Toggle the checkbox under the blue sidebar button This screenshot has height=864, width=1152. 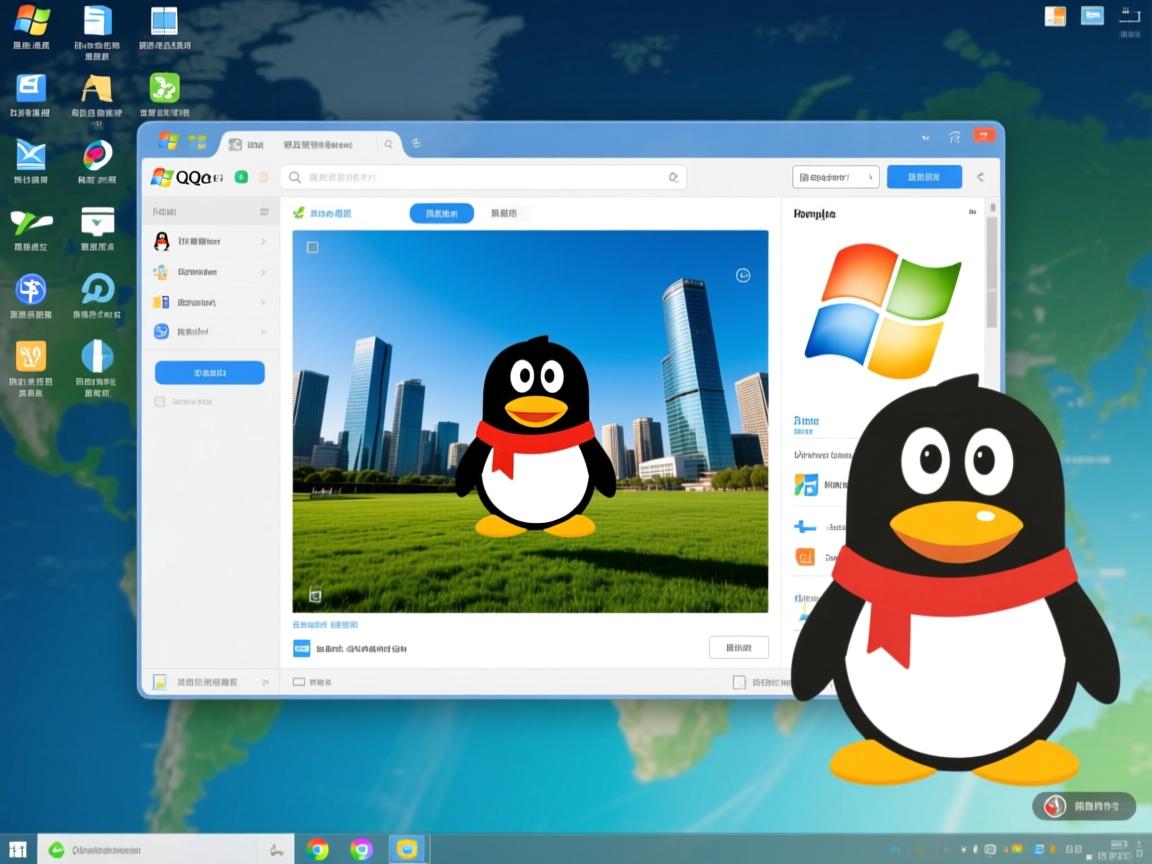tap(160, 401)
